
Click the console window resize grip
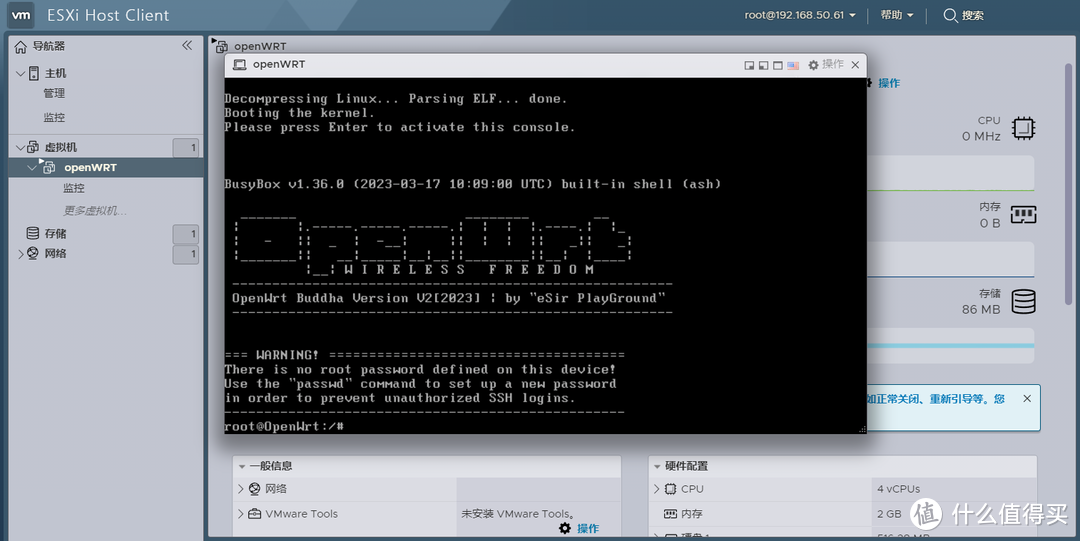862,429
